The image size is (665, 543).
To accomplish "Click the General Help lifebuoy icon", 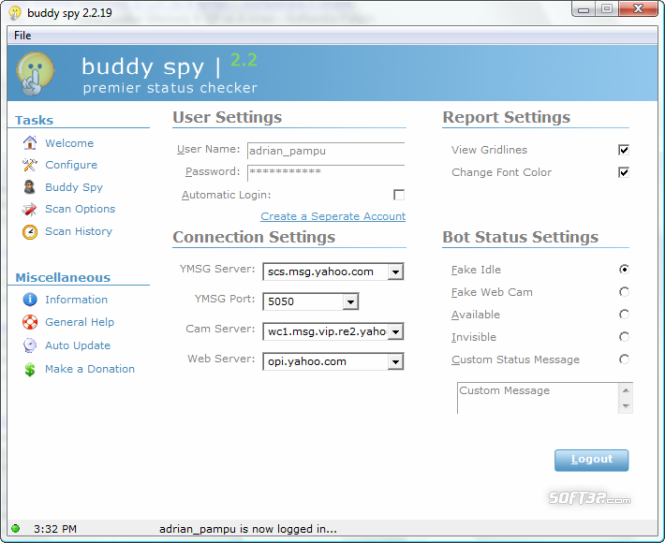I will pyautogui.click(x=29, y=322).
